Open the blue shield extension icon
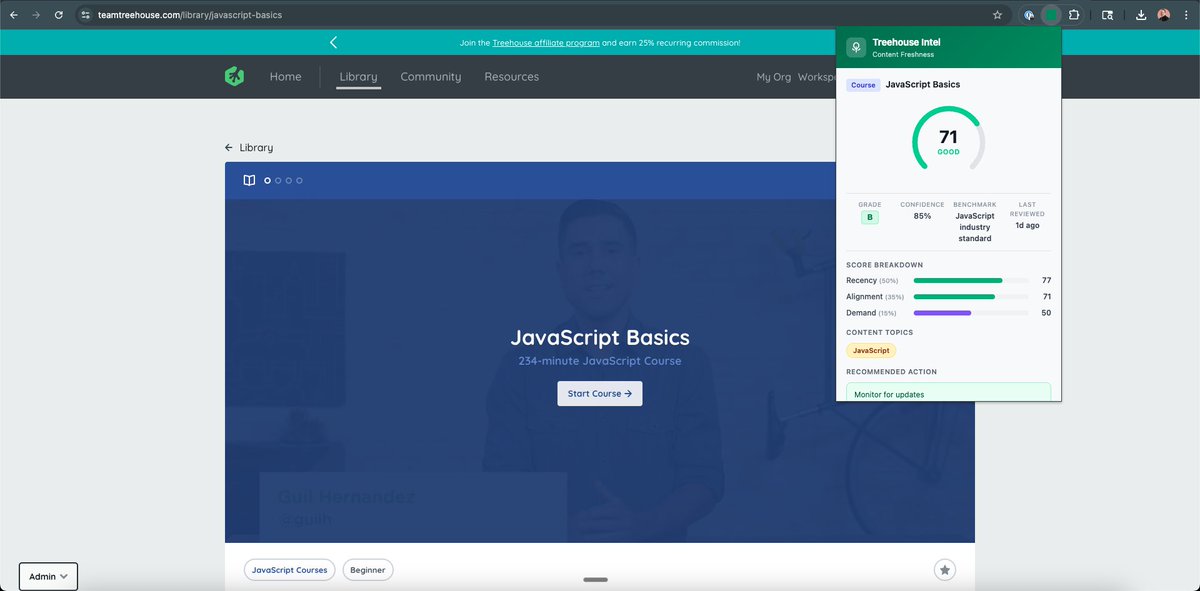 (1029, 15)
